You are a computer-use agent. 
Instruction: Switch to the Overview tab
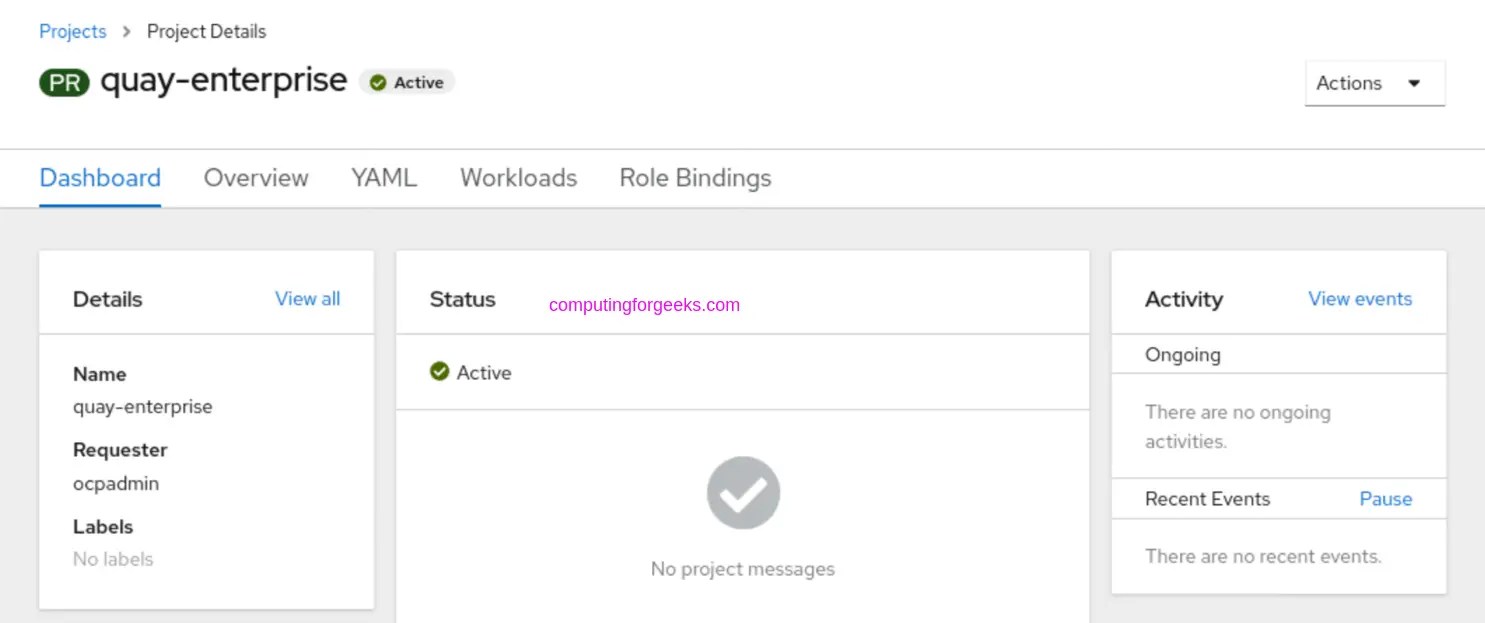[256, 178]
